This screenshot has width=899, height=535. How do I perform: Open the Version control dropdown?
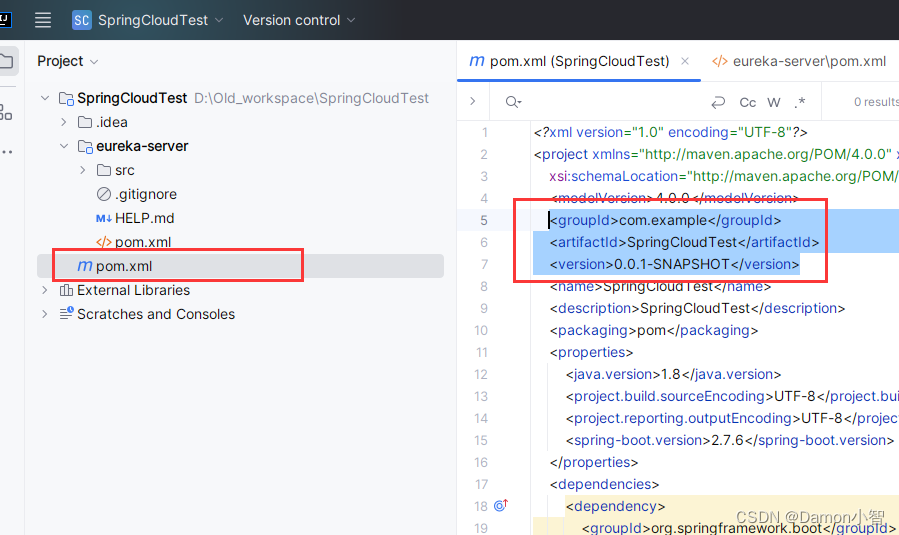299,20
